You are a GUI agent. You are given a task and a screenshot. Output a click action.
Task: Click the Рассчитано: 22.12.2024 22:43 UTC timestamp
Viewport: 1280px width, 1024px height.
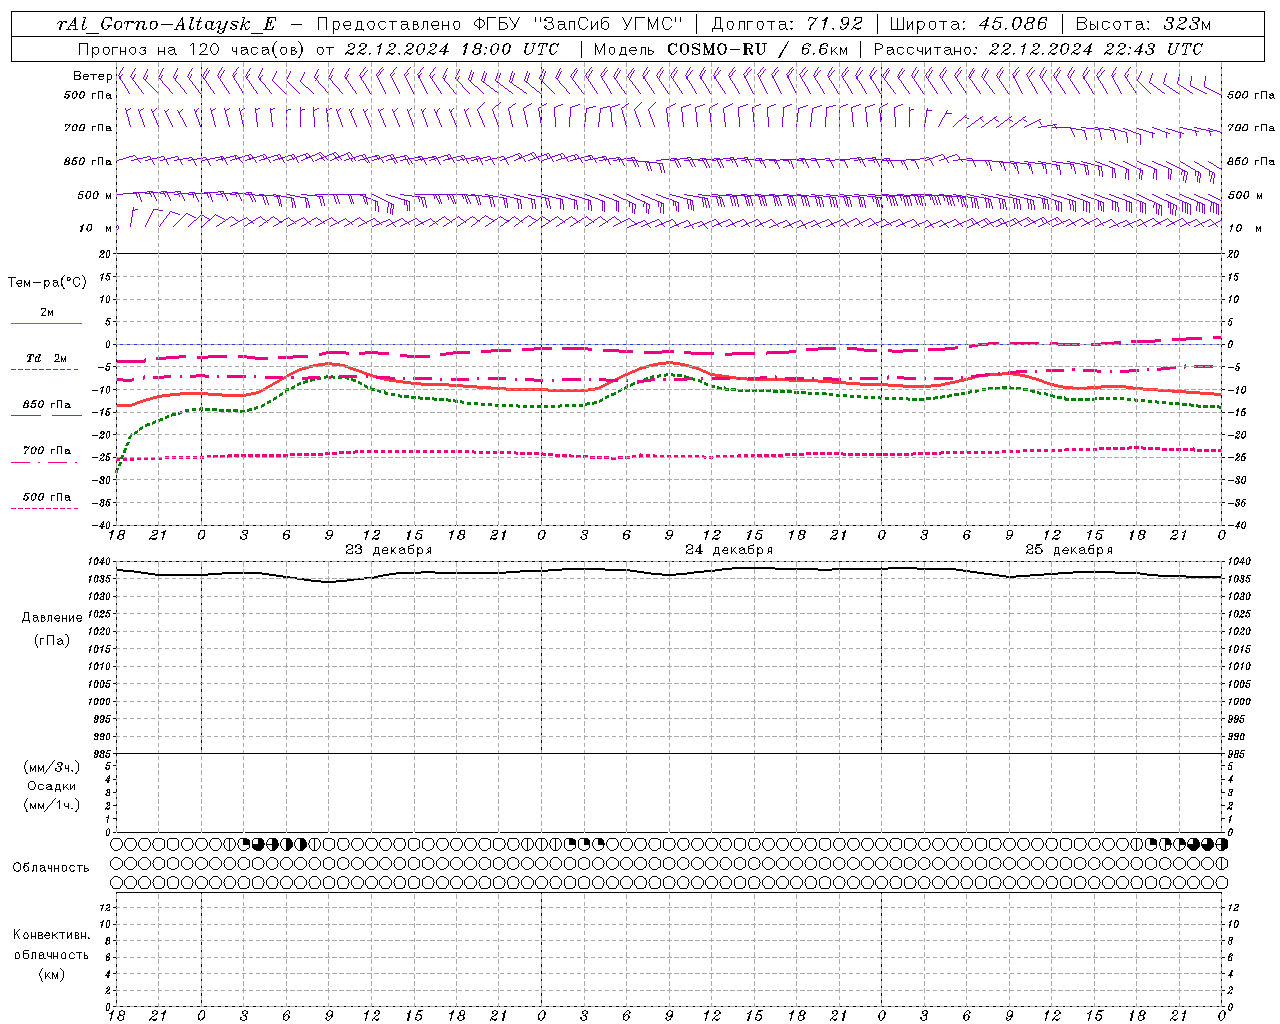(1038, 49)
